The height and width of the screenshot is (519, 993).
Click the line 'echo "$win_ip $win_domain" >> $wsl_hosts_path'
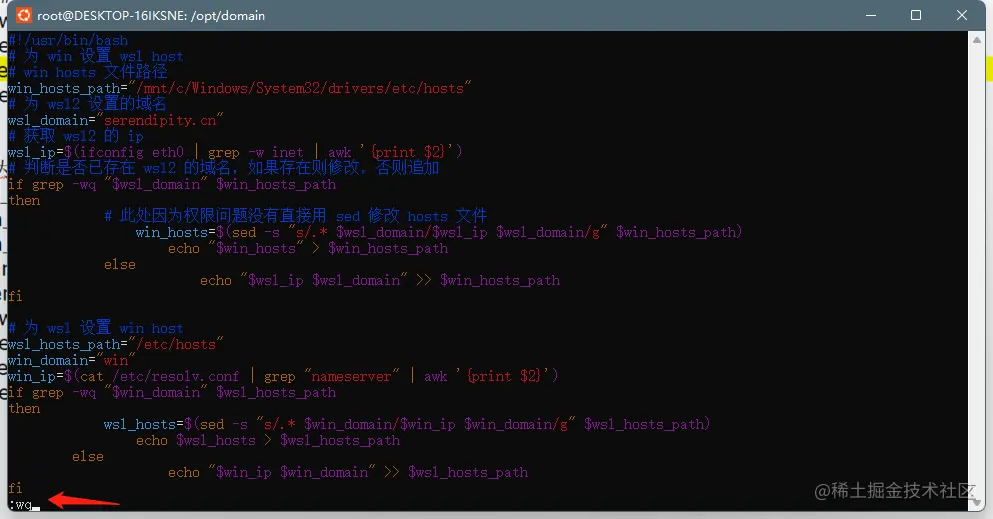tap(348, 472)
